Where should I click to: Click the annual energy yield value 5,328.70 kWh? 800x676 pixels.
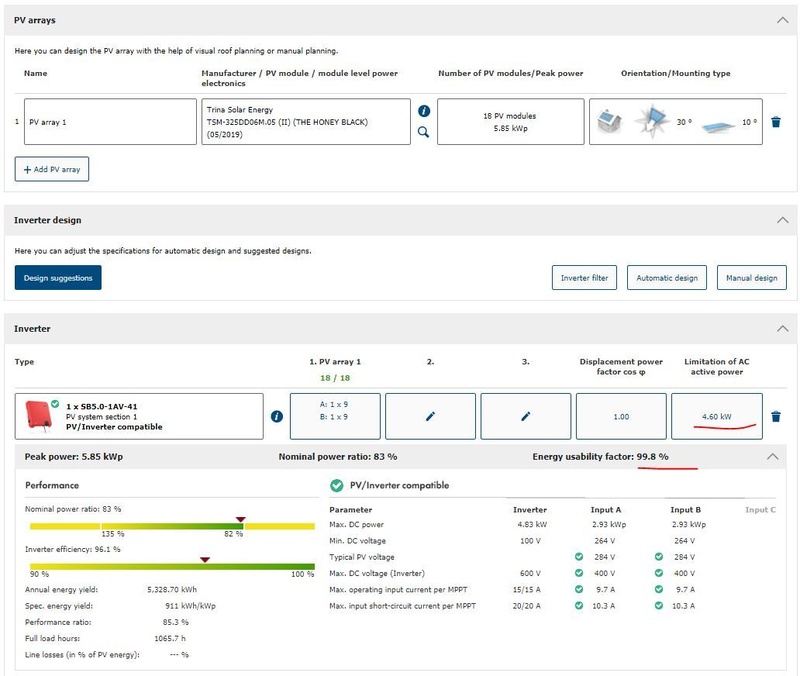click(x=172, y=589)
